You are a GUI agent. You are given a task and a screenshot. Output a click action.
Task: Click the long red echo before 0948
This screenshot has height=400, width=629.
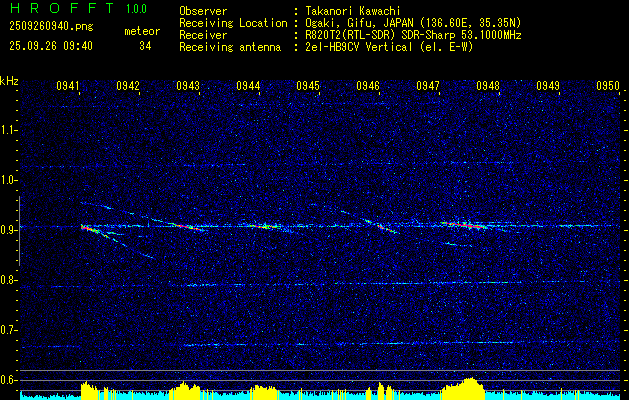pos(465,225)
